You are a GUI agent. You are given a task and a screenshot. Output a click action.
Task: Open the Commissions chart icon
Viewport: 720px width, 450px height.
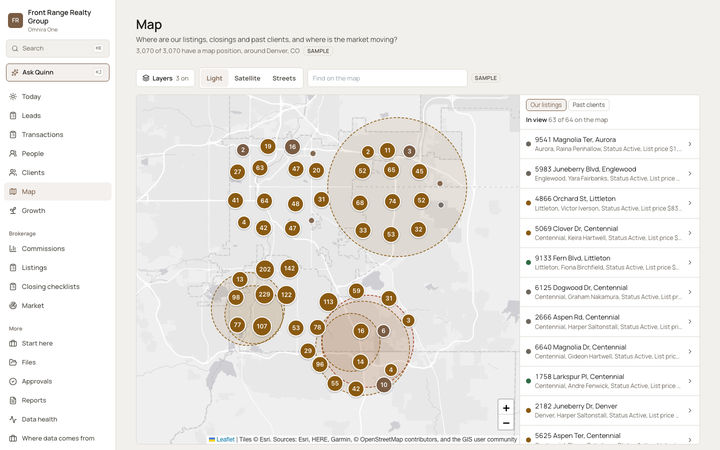[13, 248]
